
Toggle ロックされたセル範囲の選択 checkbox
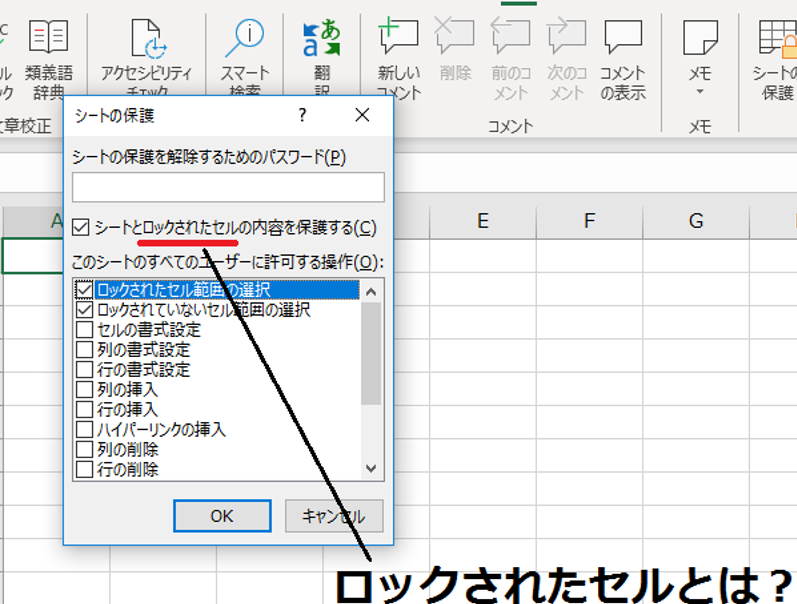84,290
